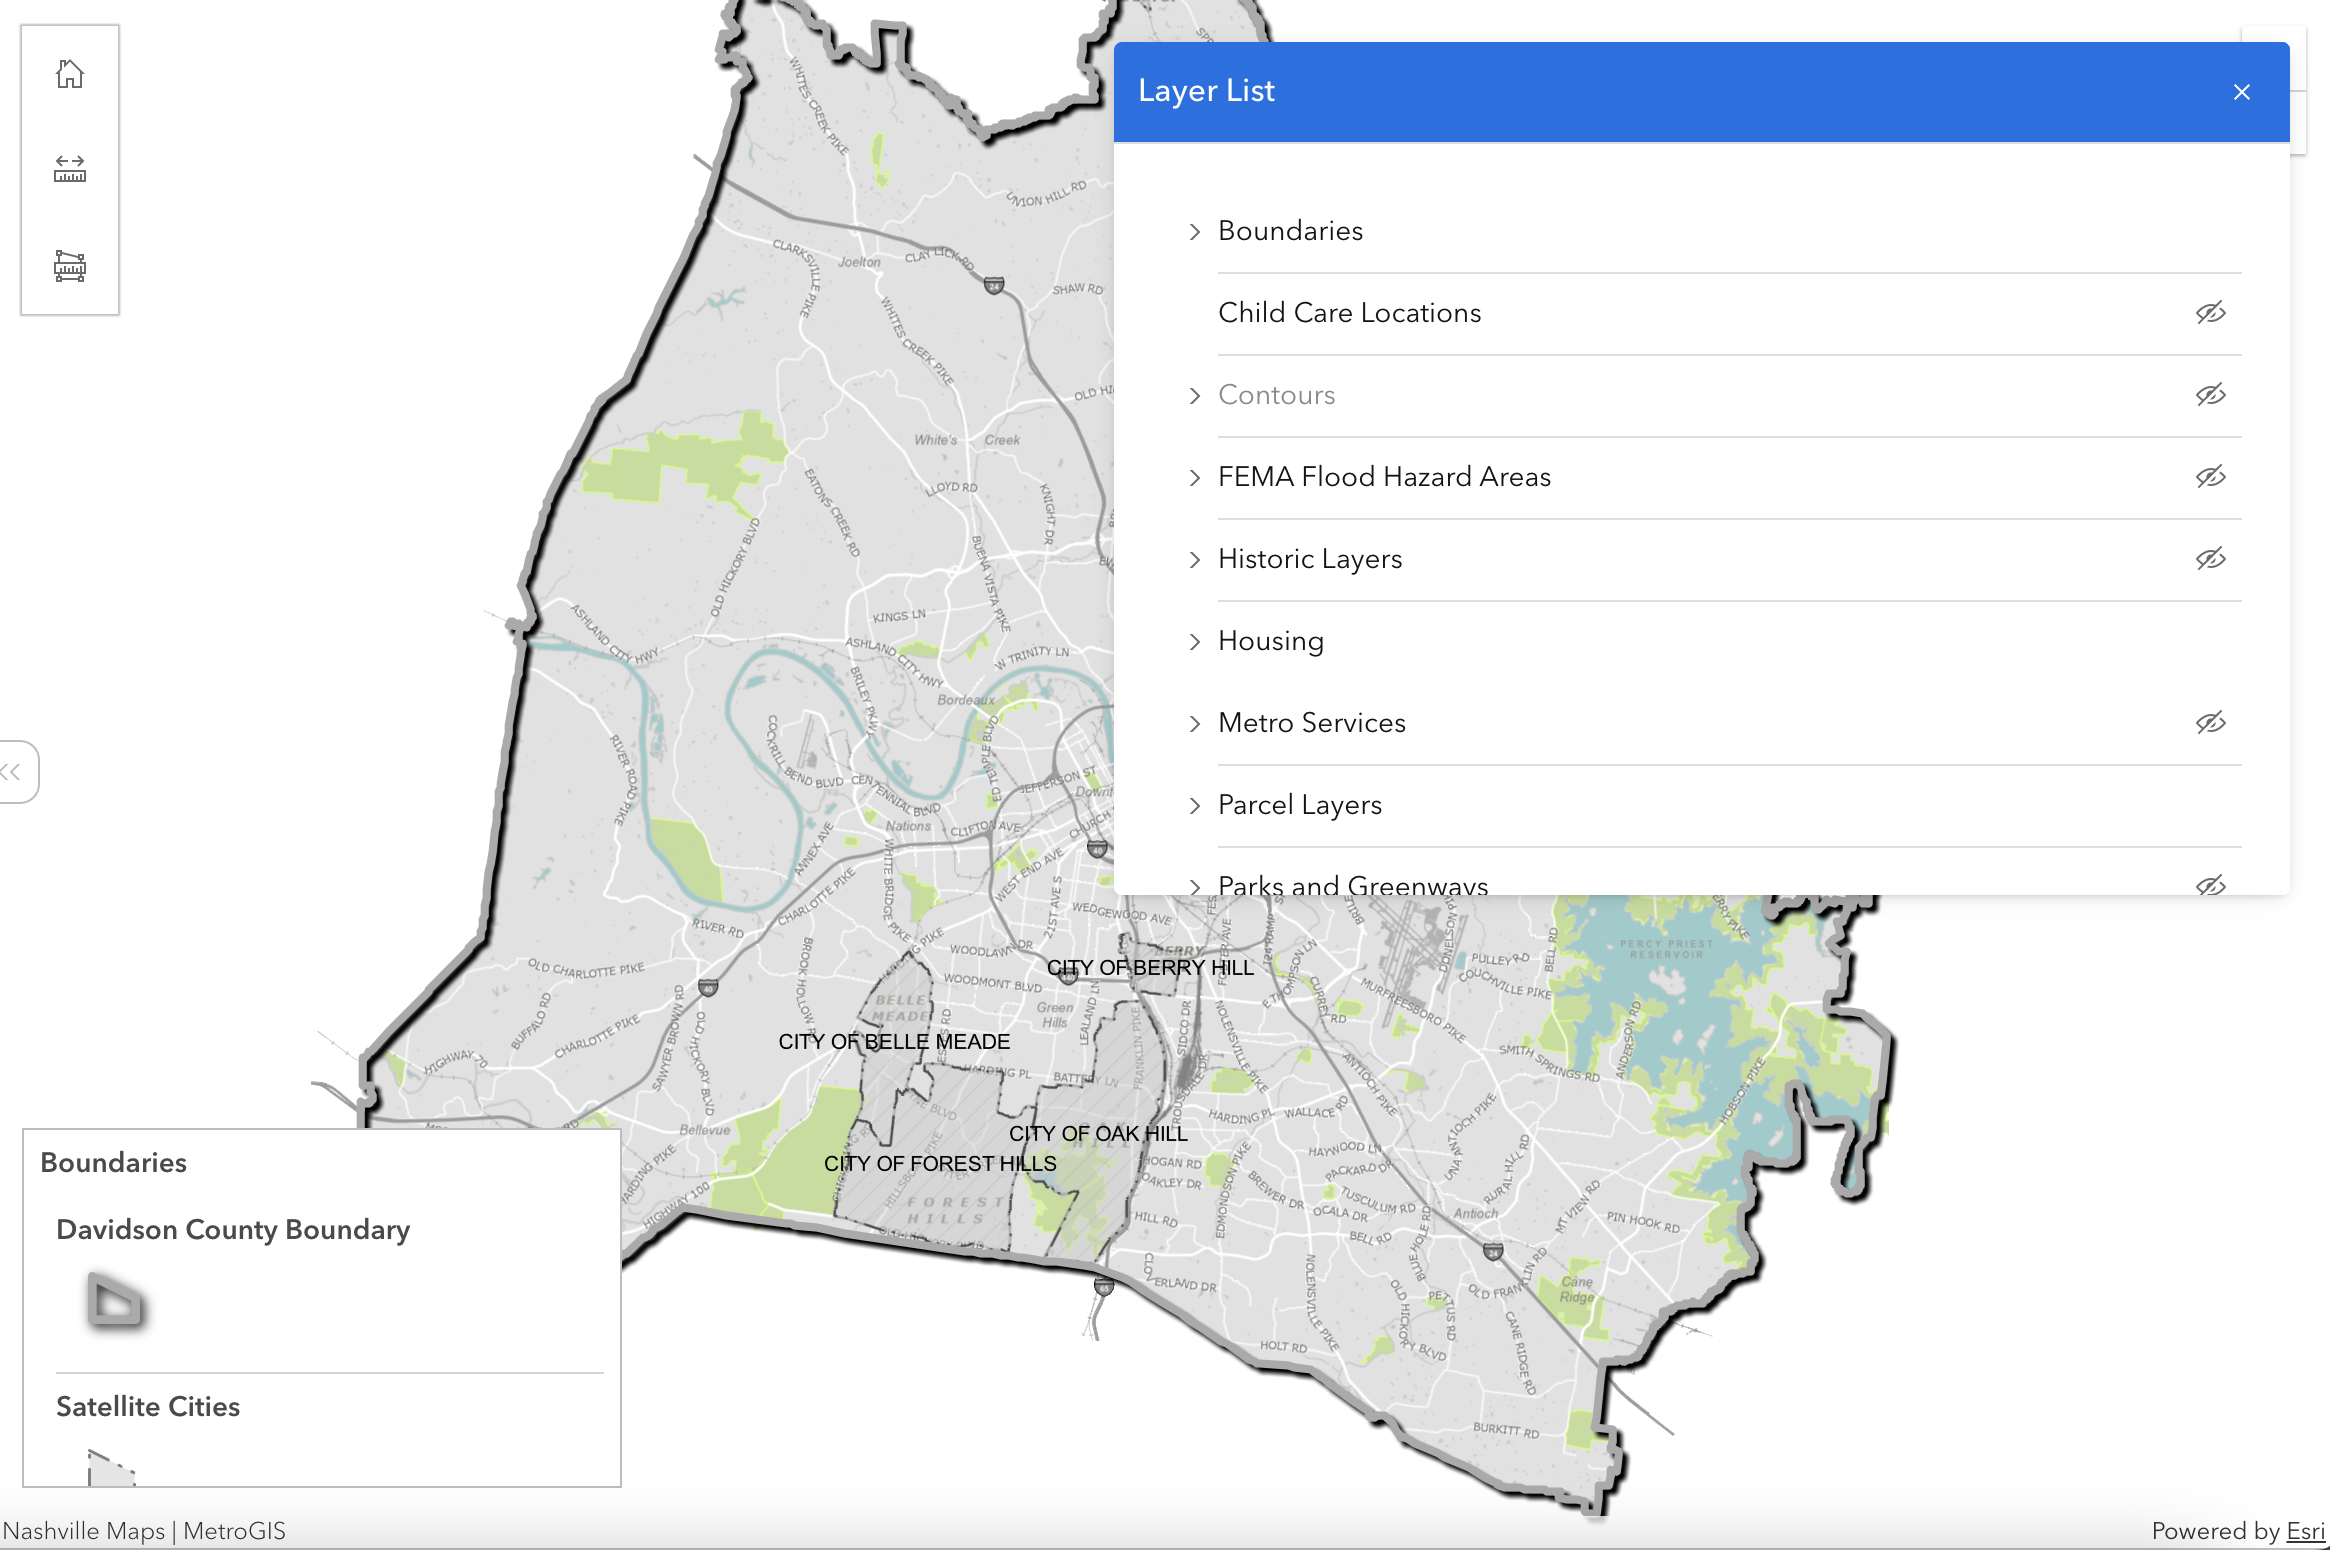Expand FEMA Flood Hazard Areas sublayers

1195,477
